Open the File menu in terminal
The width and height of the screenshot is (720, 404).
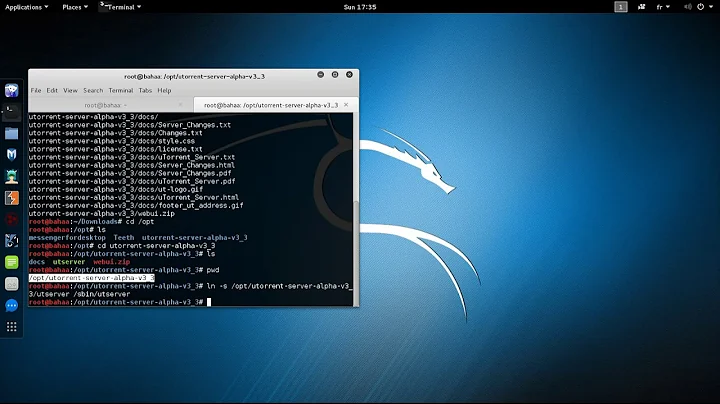click(x=36, y=90)
